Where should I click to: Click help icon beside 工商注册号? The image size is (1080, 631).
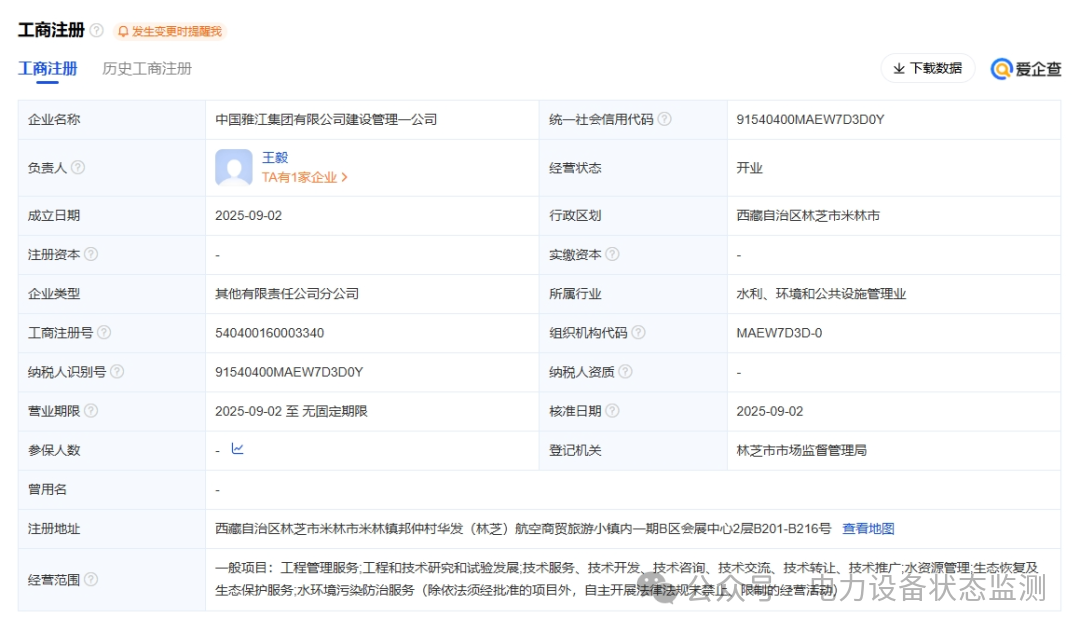click(104, 333)
